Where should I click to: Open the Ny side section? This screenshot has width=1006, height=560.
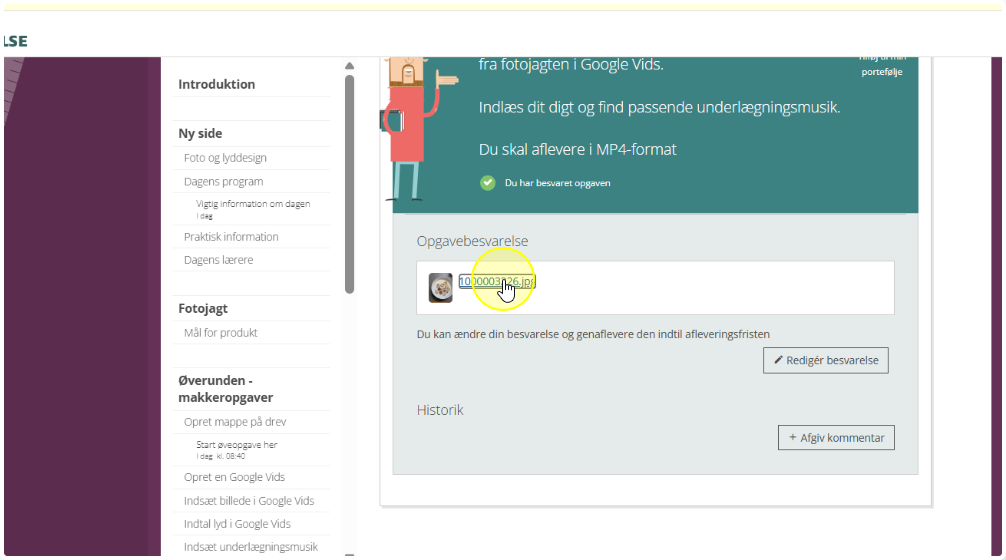pyautogui.click(x=201, y=134)
